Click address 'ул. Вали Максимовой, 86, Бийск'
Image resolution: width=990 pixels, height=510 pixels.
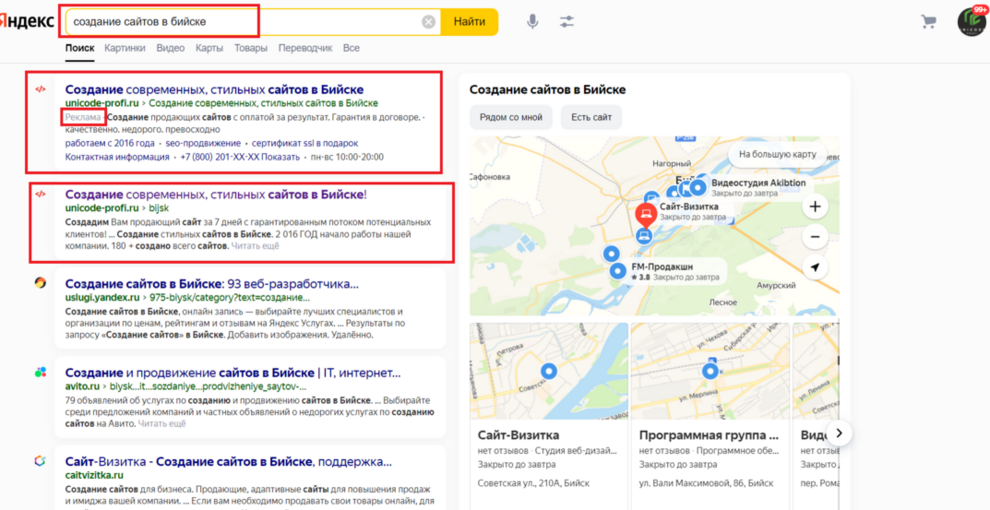pyautogui.click(x=705, y=483)
